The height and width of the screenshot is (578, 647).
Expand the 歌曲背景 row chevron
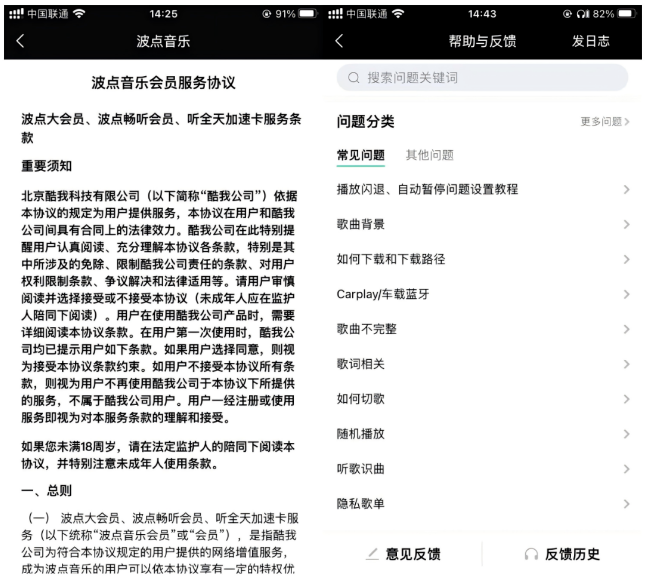click(626, 224)
